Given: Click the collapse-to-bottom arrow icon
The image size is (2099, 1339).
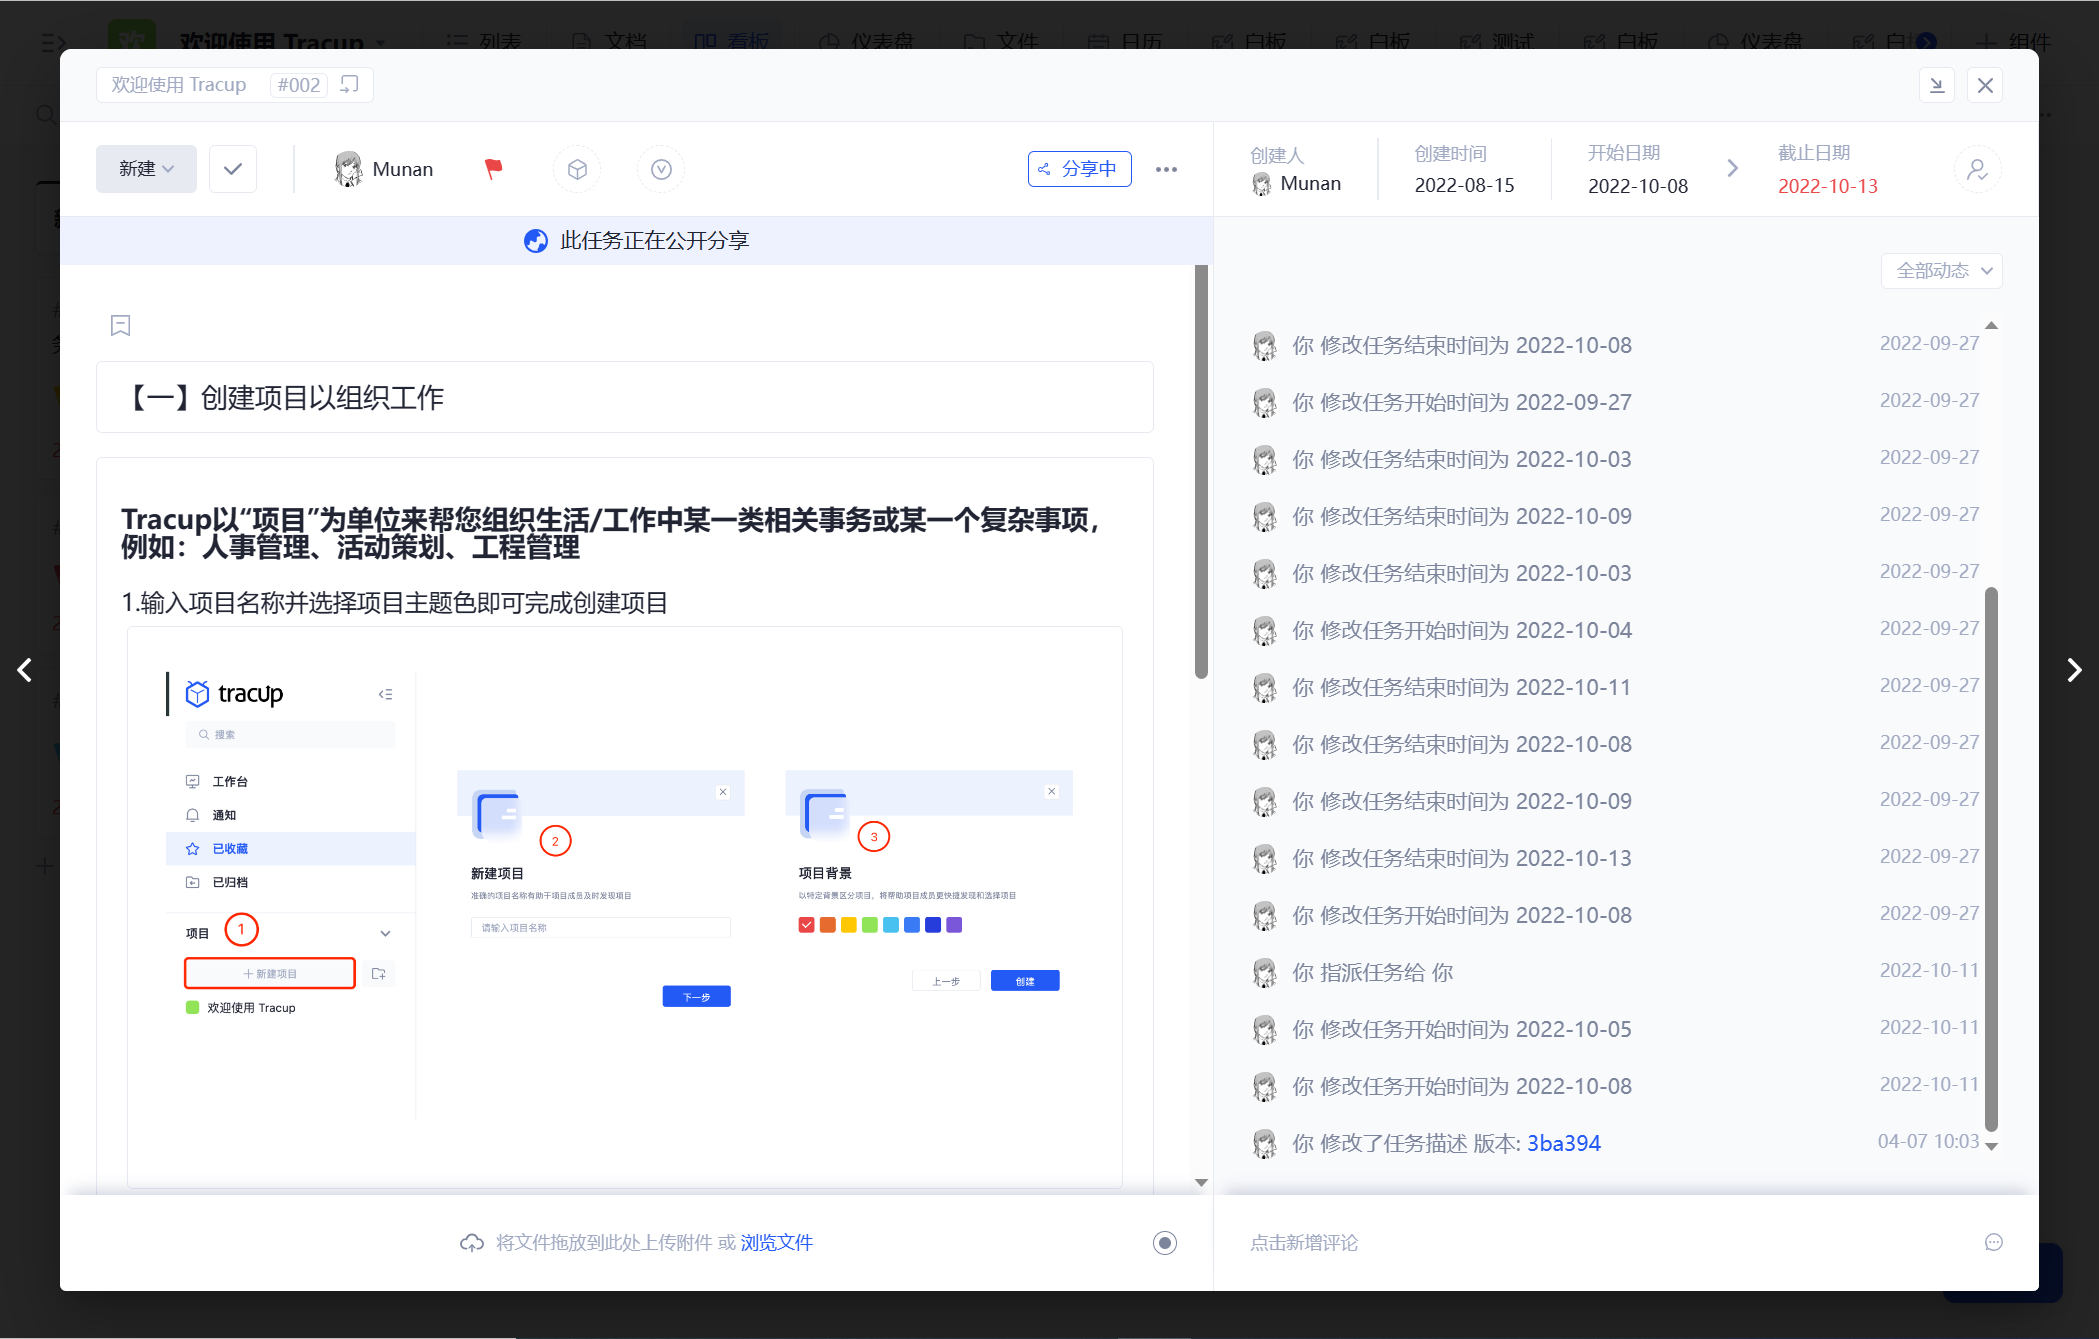Looking at the screenshot, I should pos(1937,85).
